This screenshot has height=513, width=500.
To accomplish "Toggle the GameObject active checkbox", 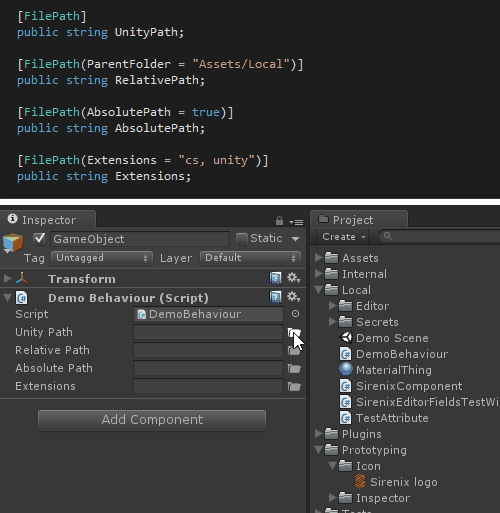I will [39, 239].
